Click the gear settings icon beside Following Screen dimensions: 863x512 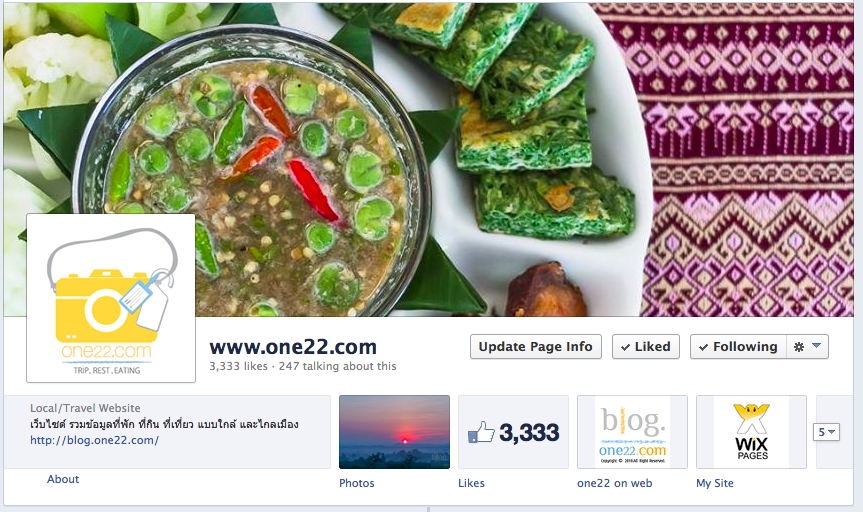point(799,347)
